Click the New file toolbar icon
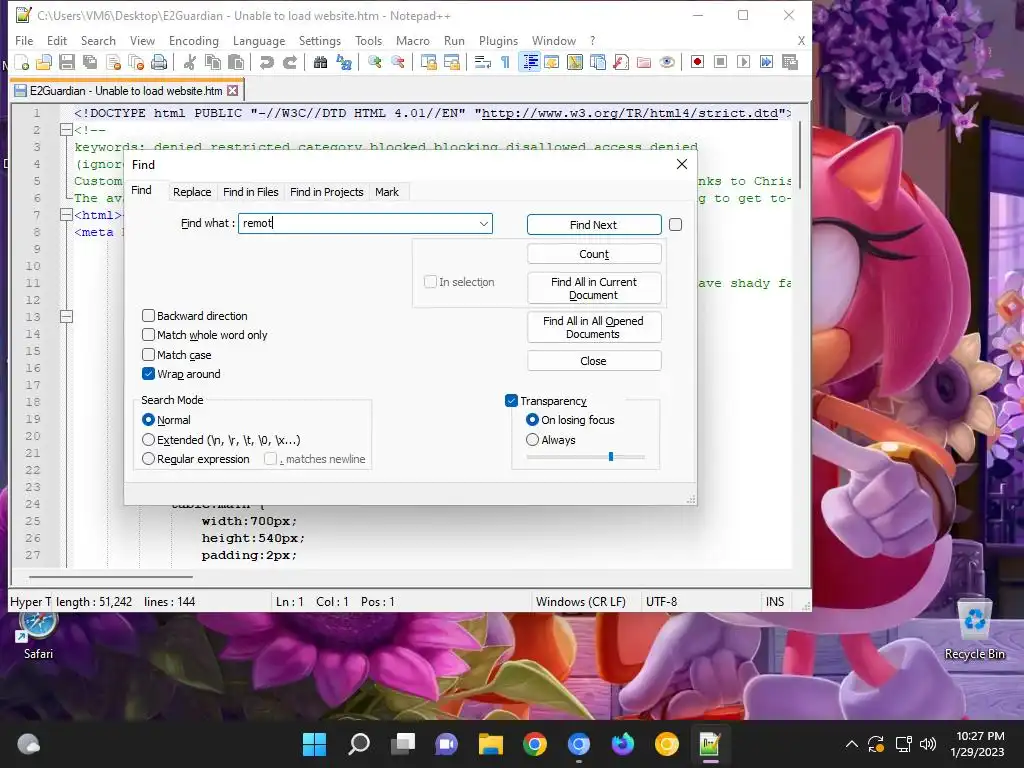 pos(22,62)
